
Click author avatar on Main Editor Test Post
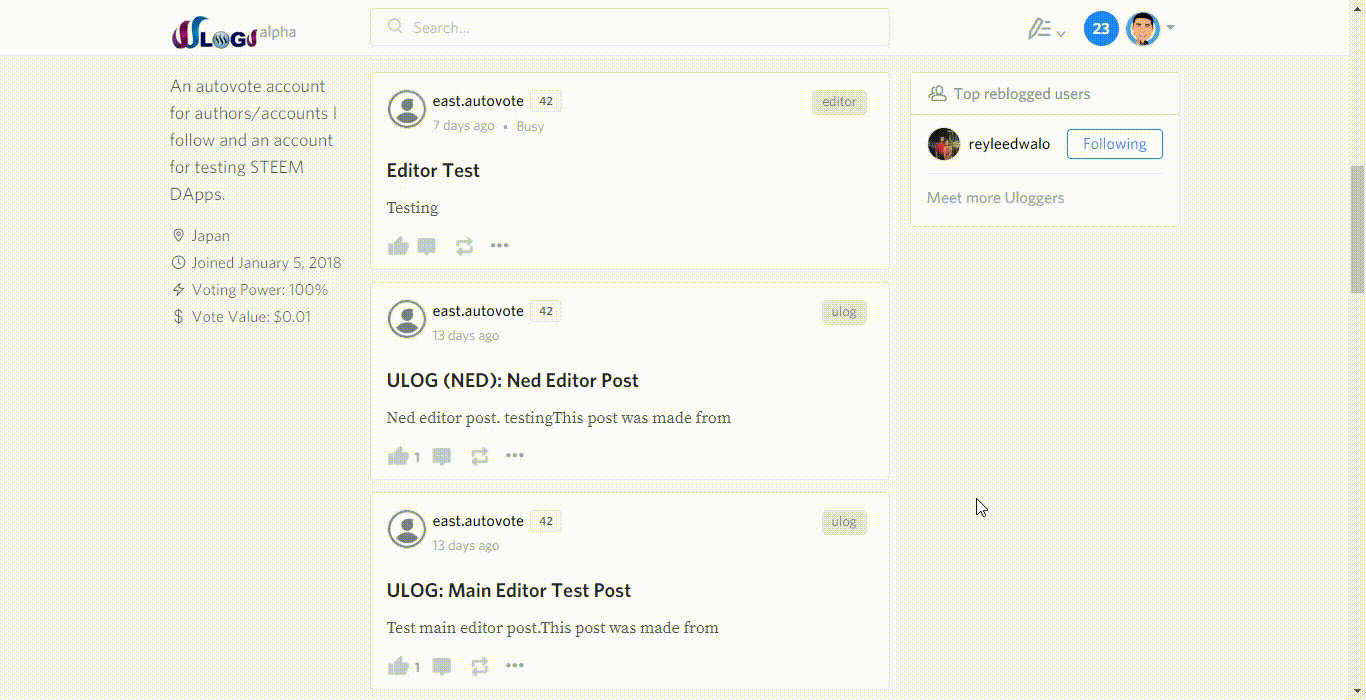[407, 529]
